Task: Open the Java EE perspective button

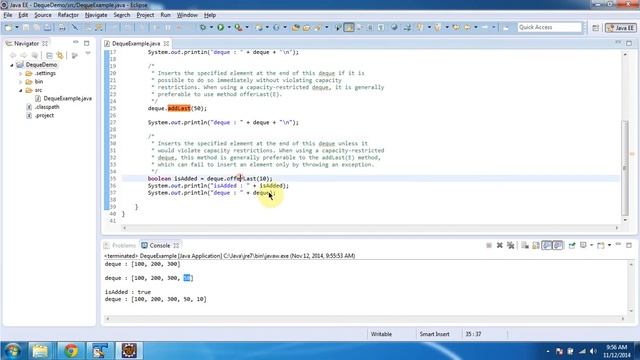Action: point(620,28)
